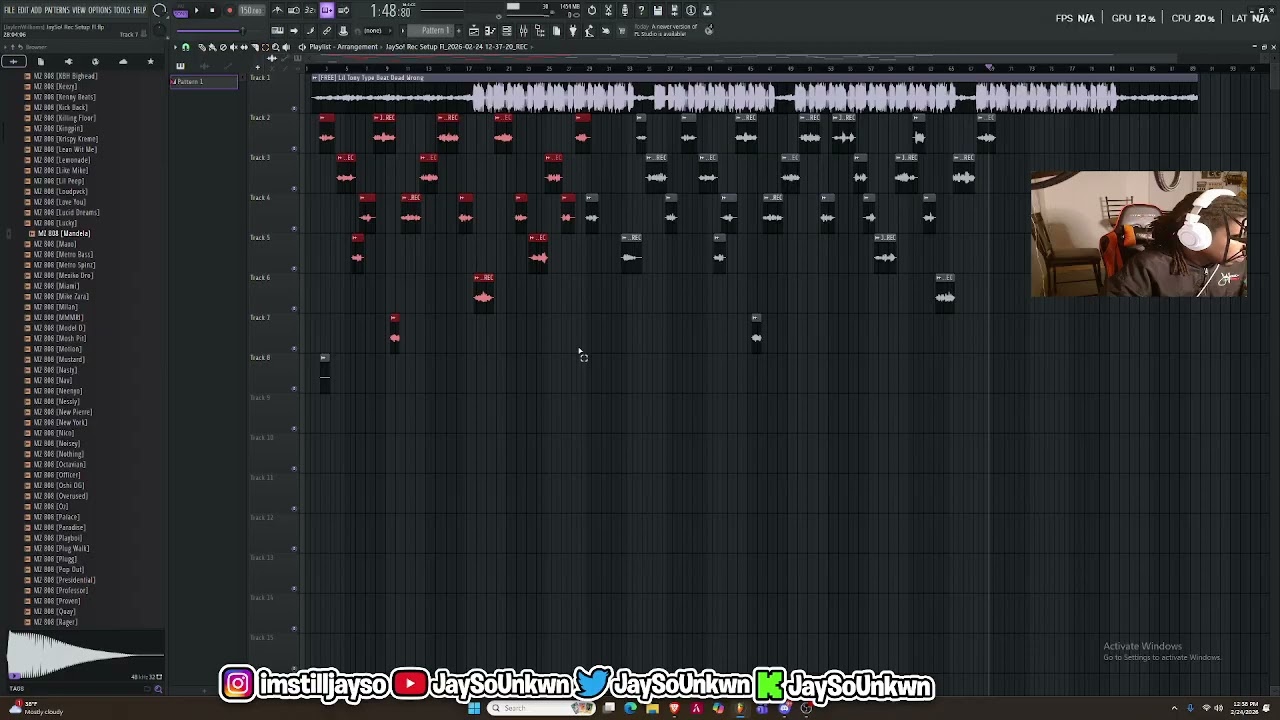Image resolution: width=1280 pixels, height=720 pixels.
Task: Click the Windows Start button
Action: [x=474, y=708]
